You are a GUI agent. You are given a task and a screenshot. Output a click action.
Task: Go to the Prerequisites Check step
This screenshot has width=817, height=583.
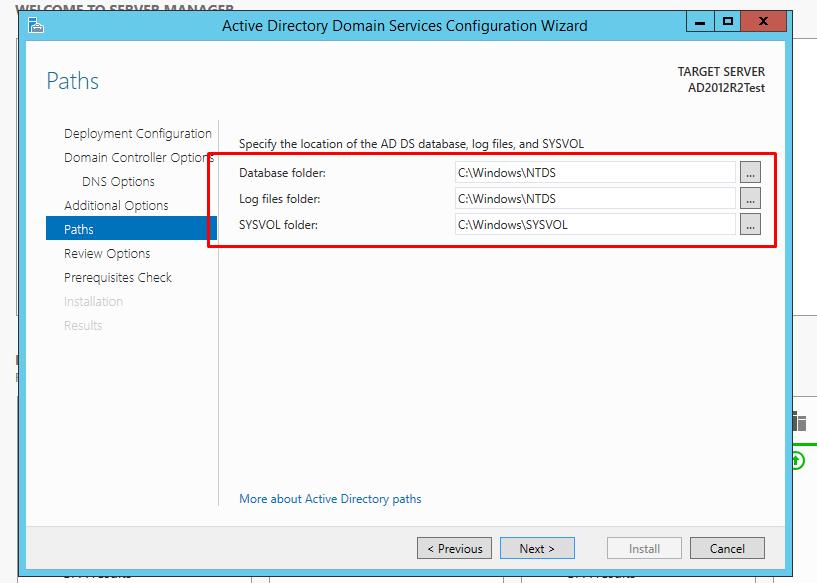tap(118, 277)
